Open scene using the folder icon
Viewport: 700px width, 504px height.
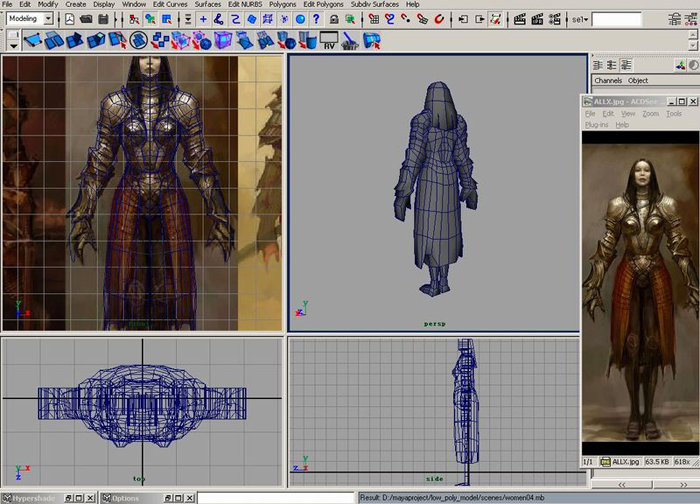click(x=85, y=19)
